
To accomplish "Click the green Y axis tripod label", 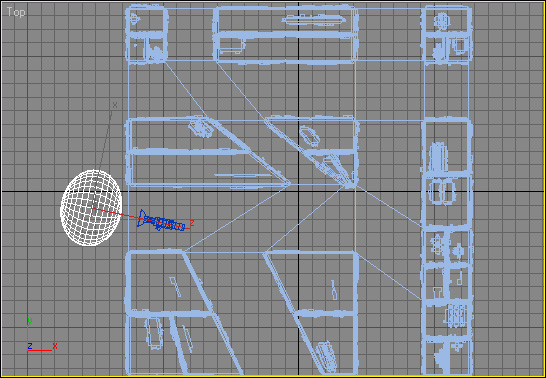I will pos(30,321).
